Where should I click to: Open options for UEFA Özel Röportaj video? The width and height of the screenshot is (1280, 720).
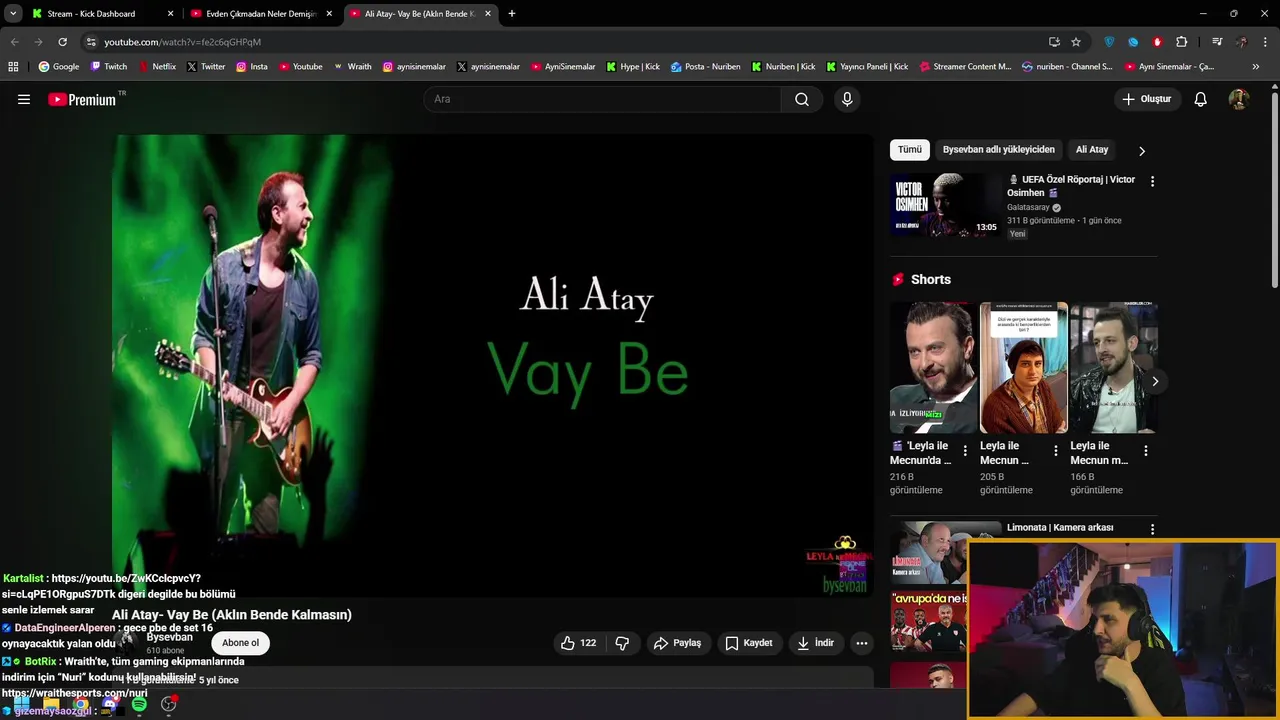(1152, 181)
